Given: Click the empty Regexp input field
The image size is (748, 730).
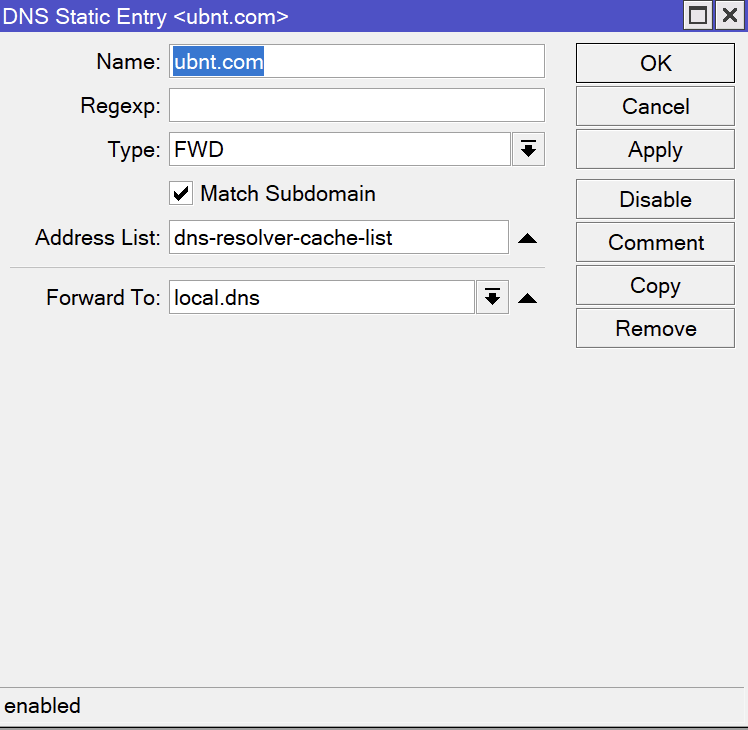Looking at the screenshot, I should (356, 105).
